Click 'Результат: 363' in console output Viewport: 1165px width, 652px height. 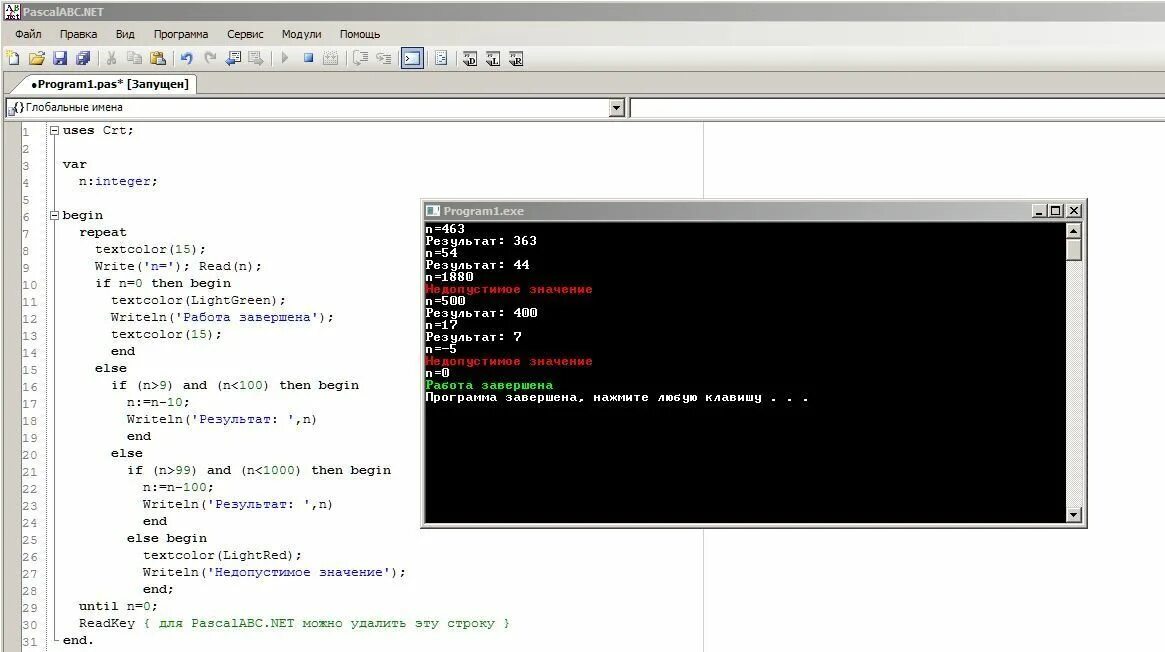pyautogui.click(x=481, y=241)
